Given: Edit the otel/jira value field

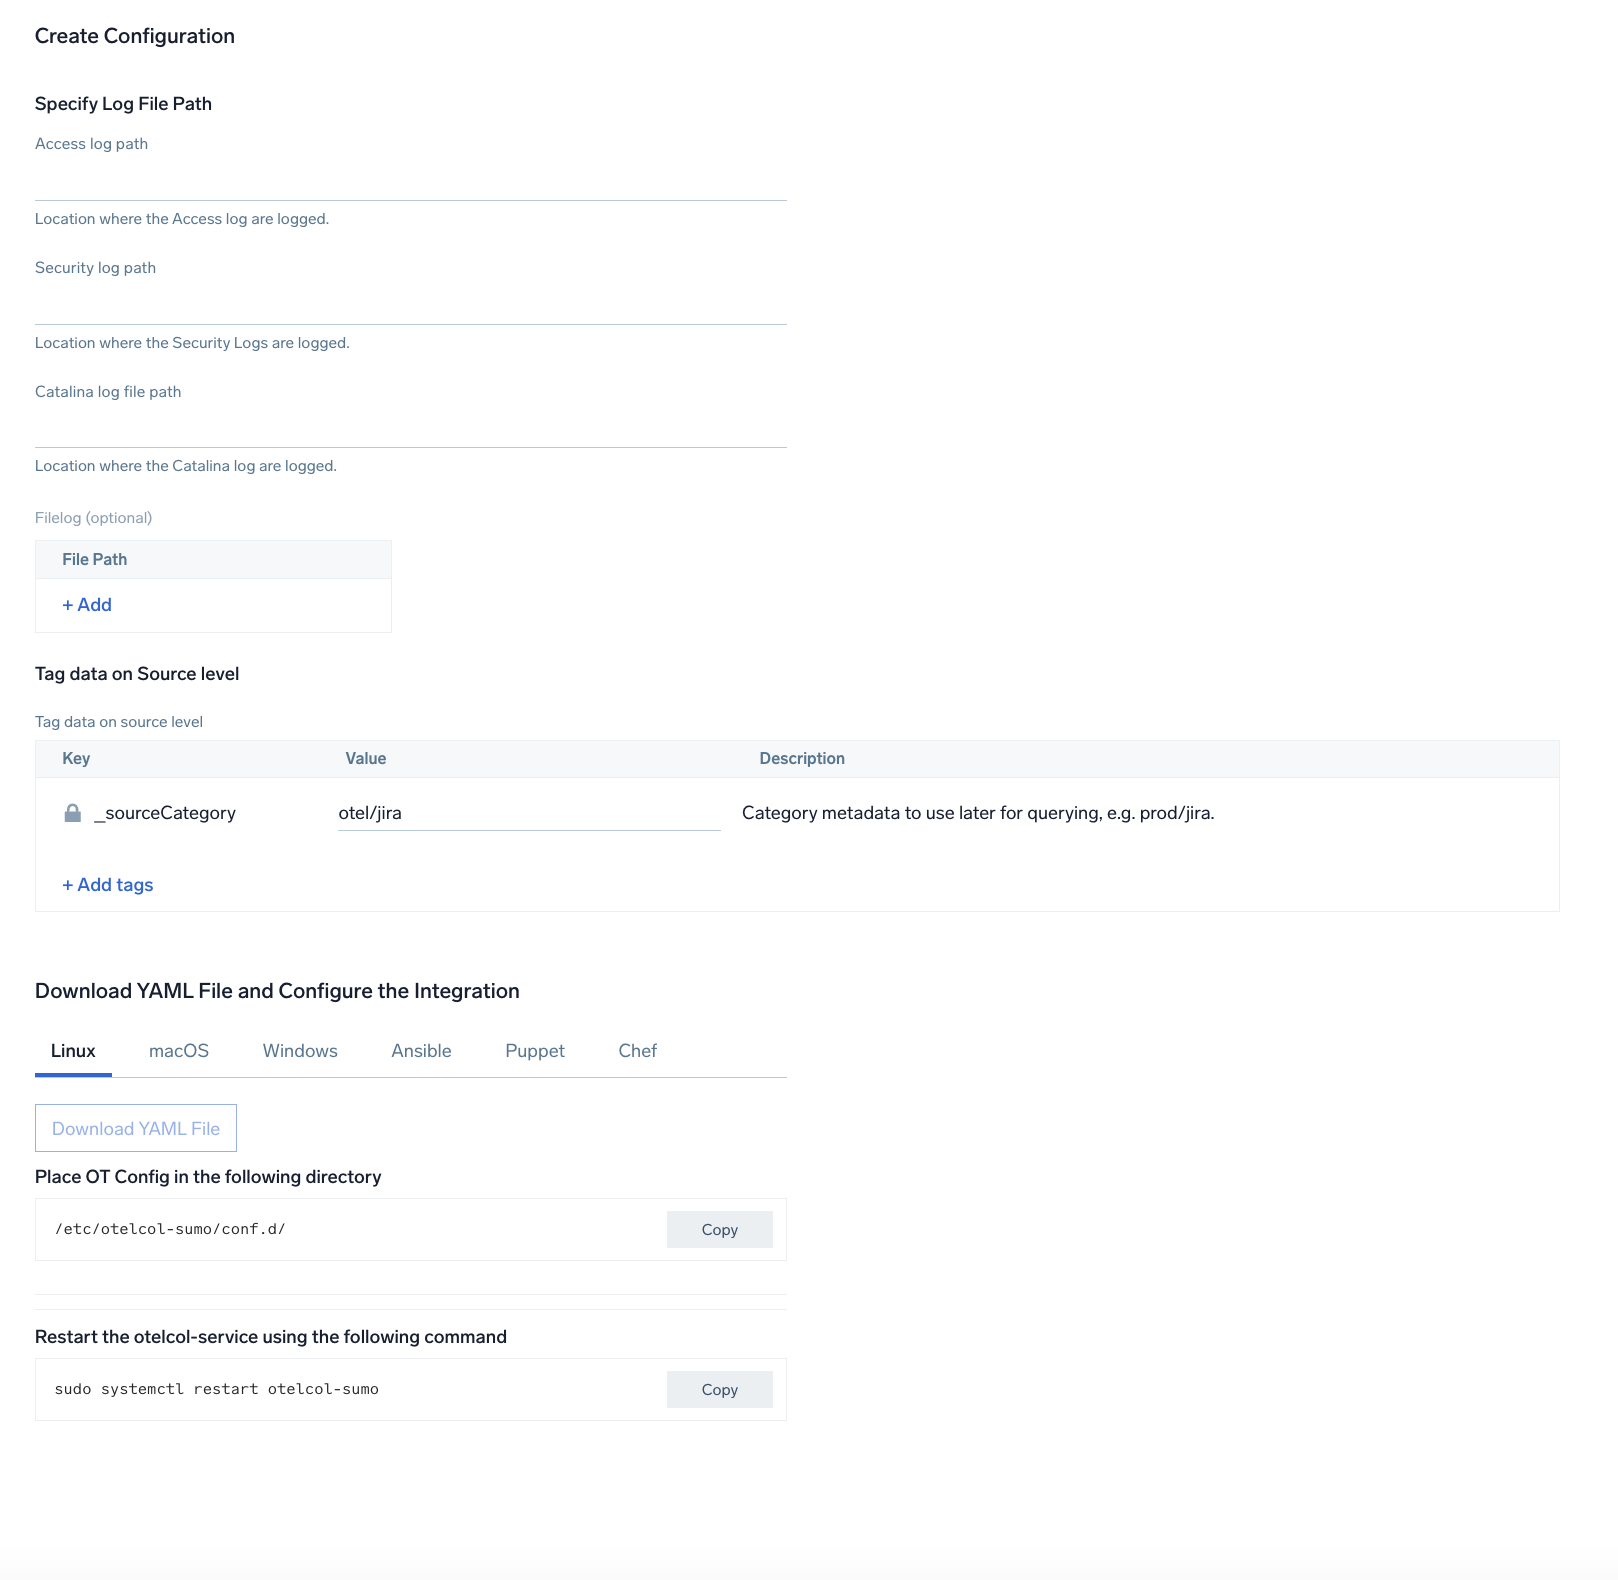Looking at the screenshot, I should [529, 813].
